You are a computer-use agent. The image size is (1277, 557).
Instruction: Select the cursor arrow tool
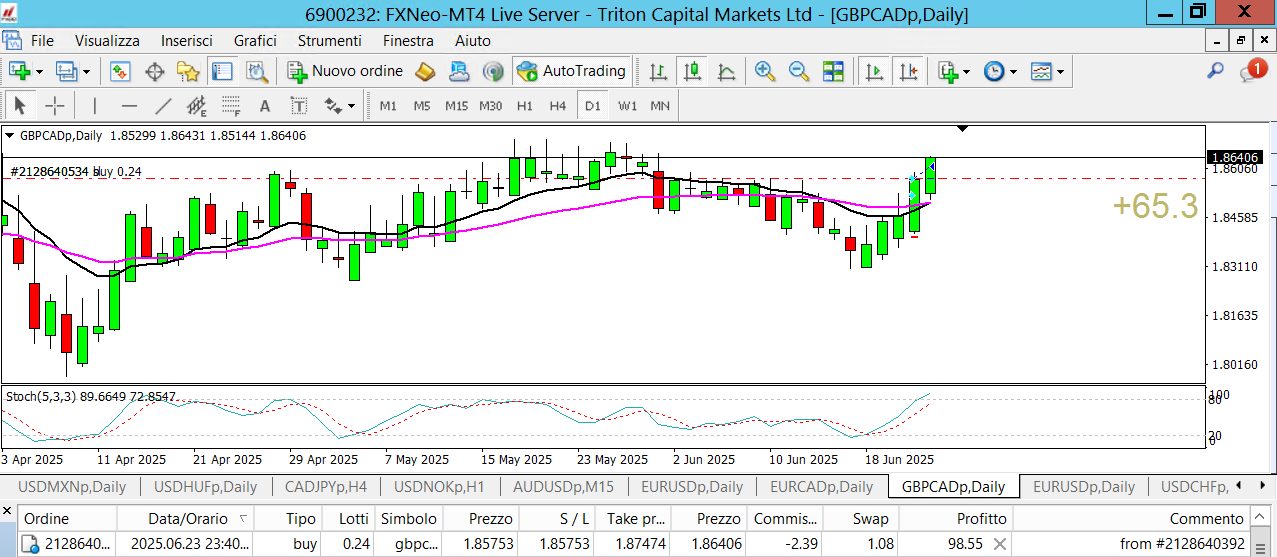pos(19,105)
